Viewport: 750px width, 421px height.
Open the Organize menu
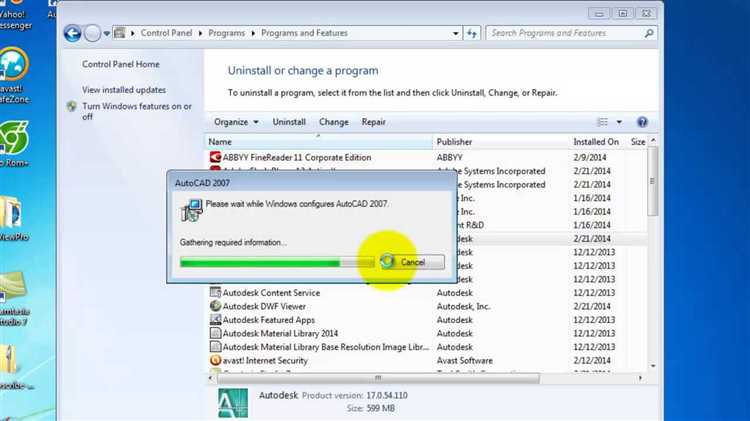point(236,122)
